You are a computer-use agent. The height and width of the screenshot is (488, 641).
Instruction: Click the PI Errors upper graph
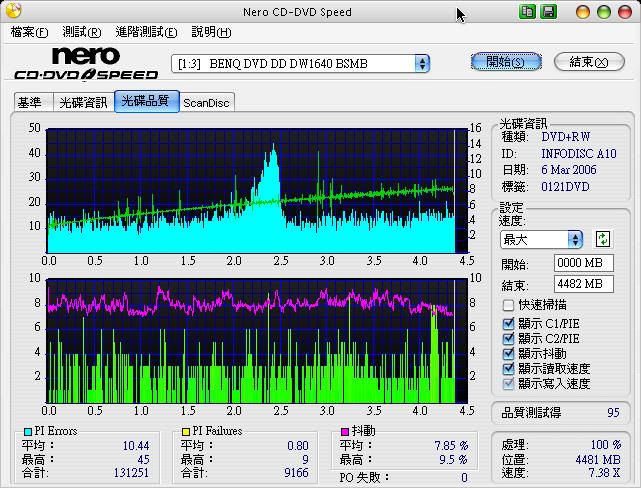tap(257, 191)
